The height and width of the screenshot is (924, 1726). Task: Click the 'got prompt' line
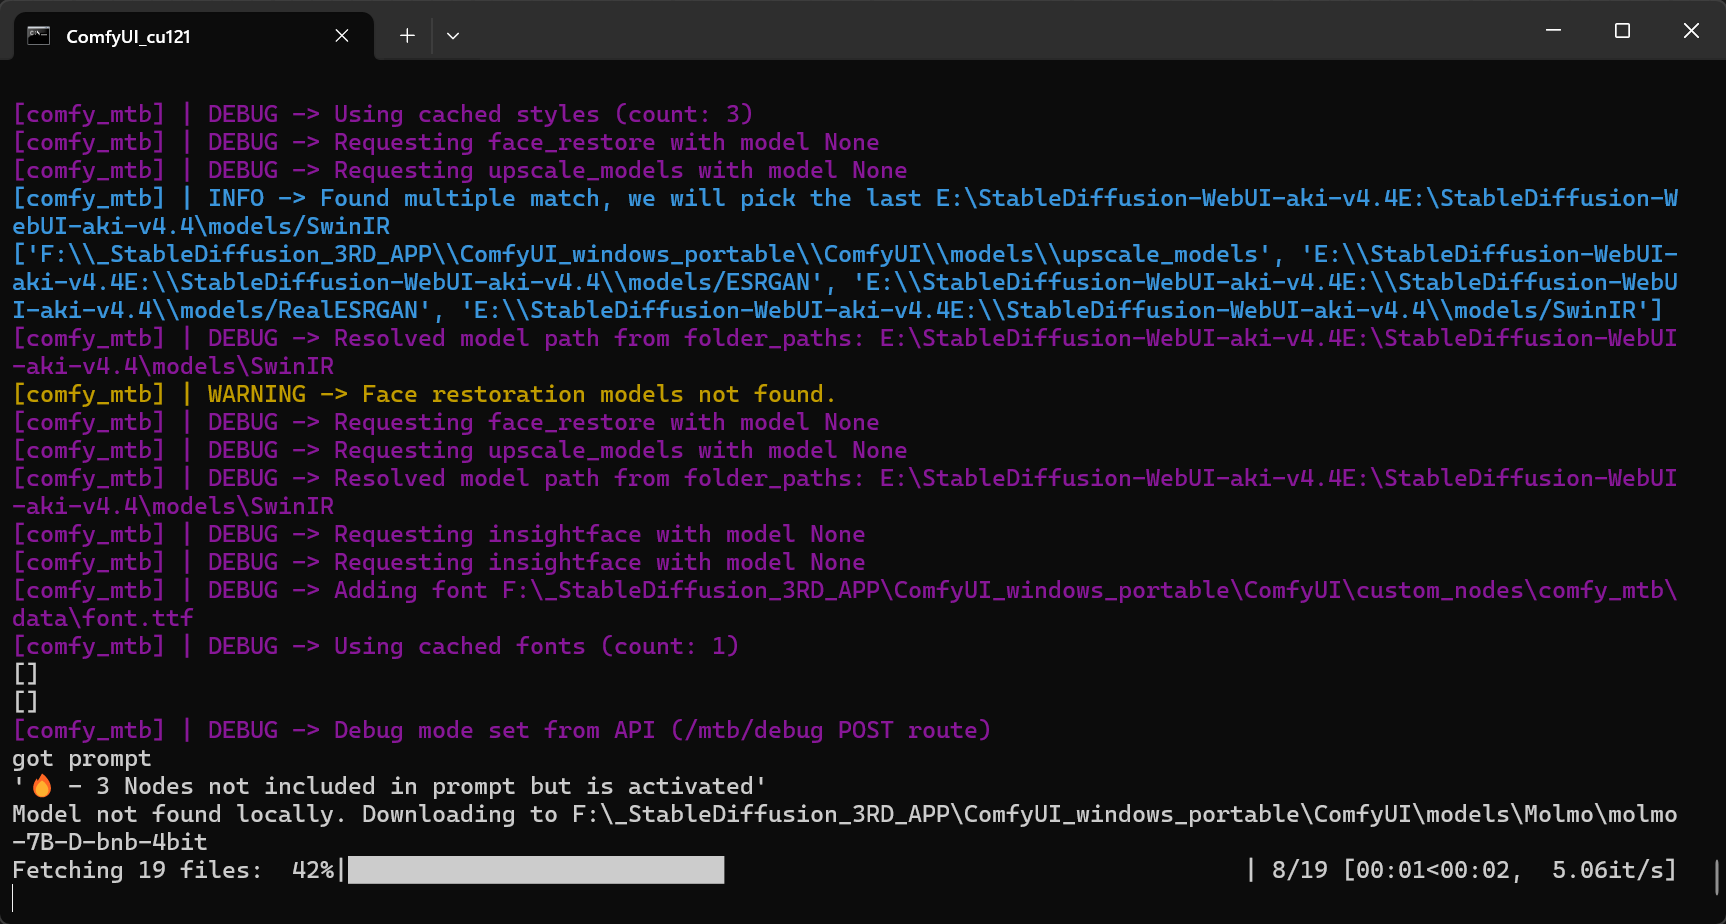82,758
